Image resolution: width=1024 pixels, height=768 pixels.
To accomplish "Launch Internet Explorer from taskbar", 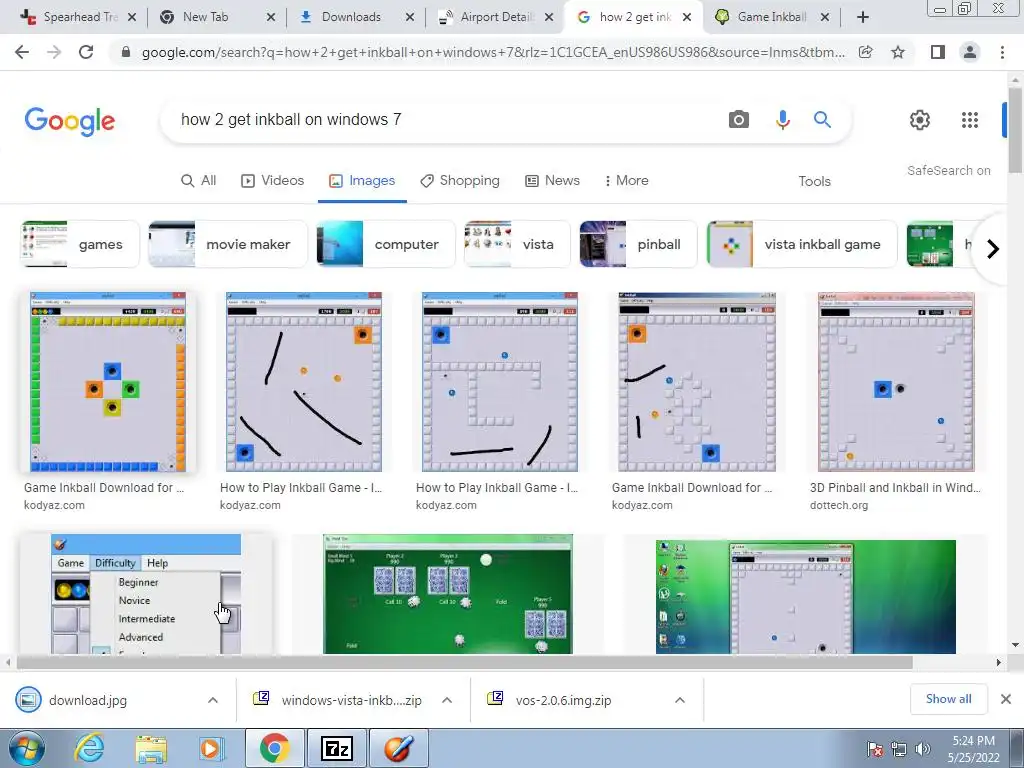I will pyautogui.click(x=88, y=748).
